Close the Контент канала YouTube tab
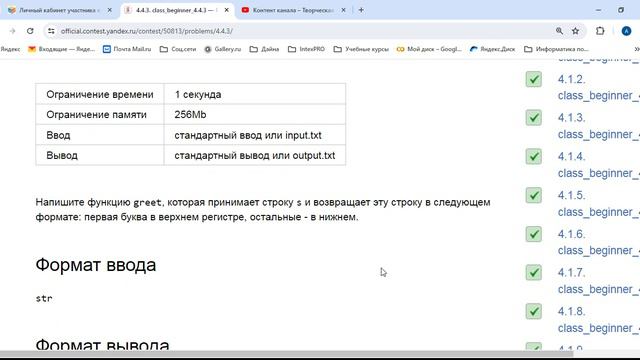The width and height of the screenshot is (640, 360). 343,10
